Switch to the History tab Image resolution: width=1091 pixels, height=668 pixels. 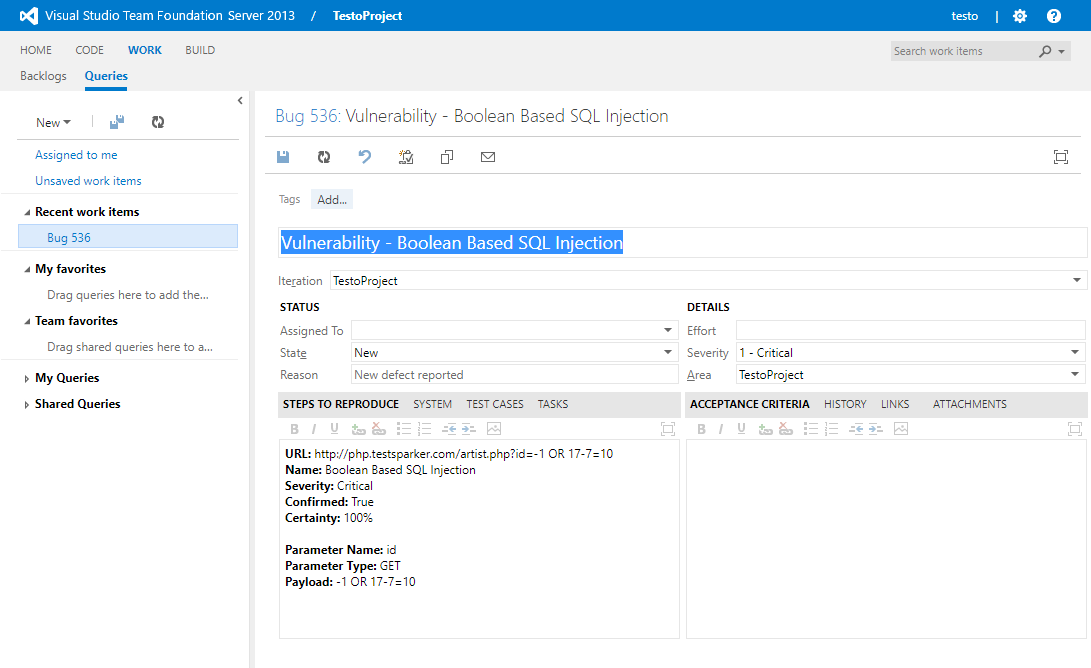point(845,403)
